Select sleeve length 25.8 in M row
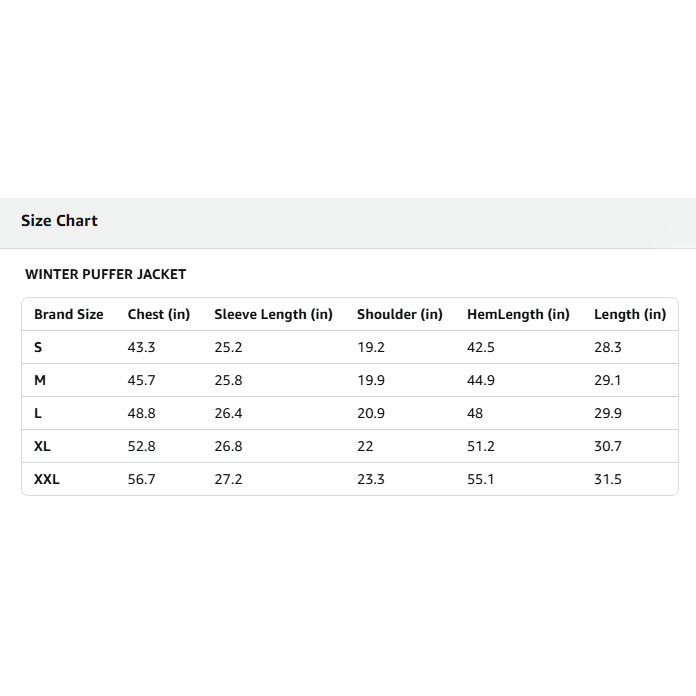Screen dimensions: 696x696 pos(228,380)
